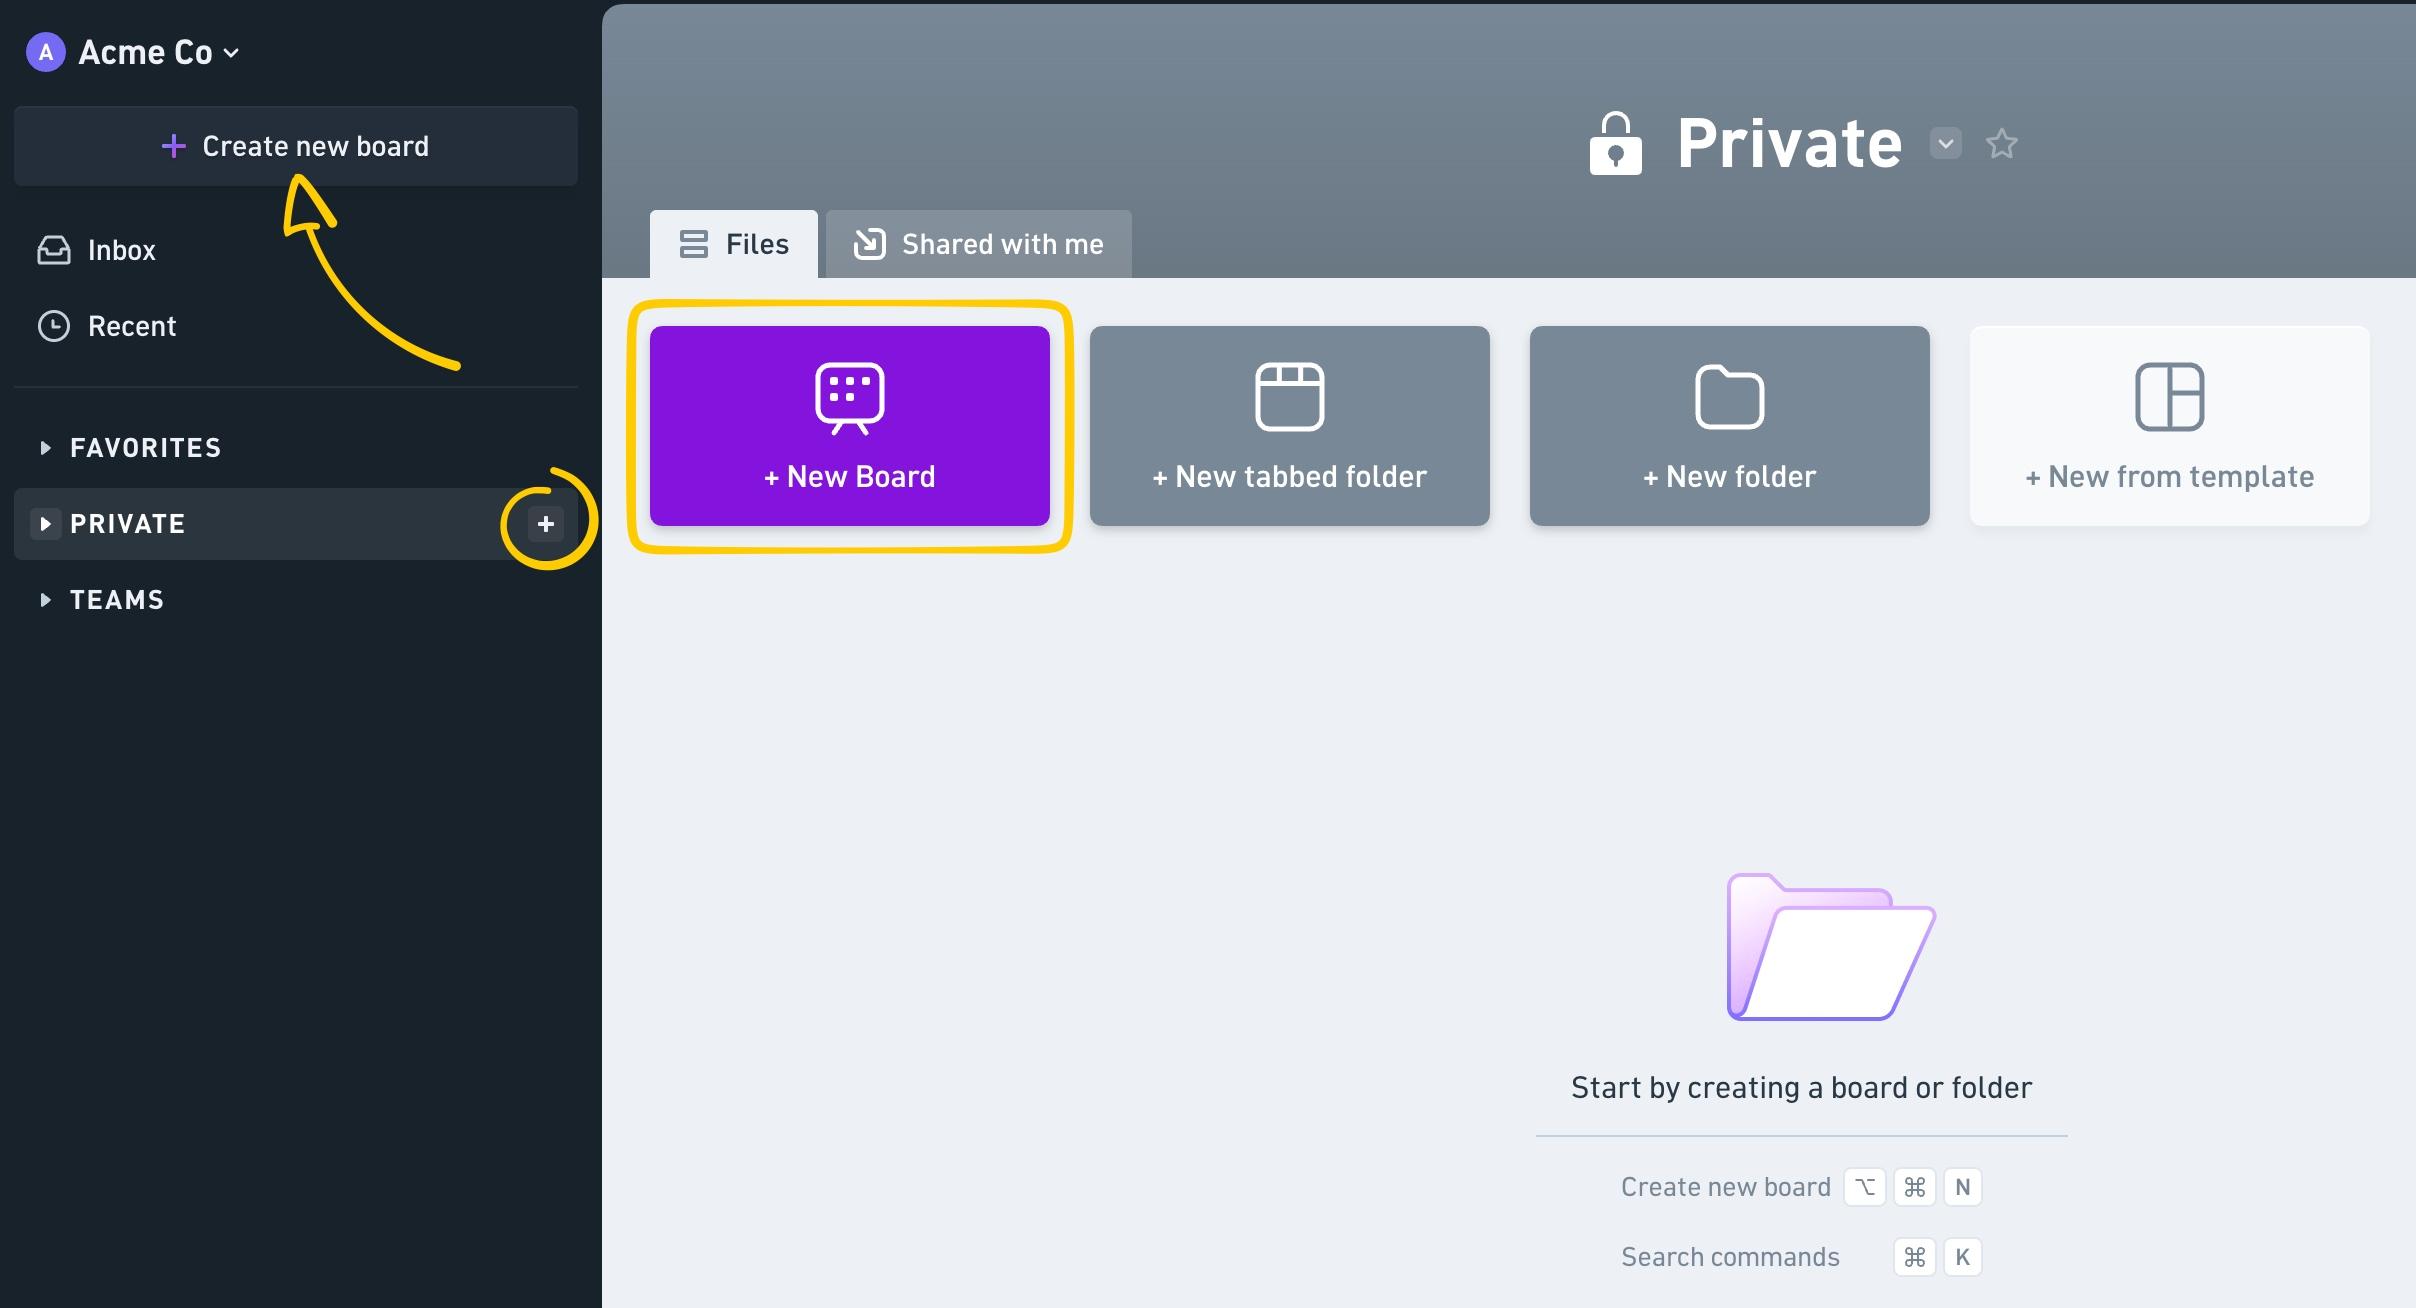Image resolution: width=2416 pixels, height=1308 pixels.
Task: Open the Acme Co workspace dropdown chevron
Action: 232,53
